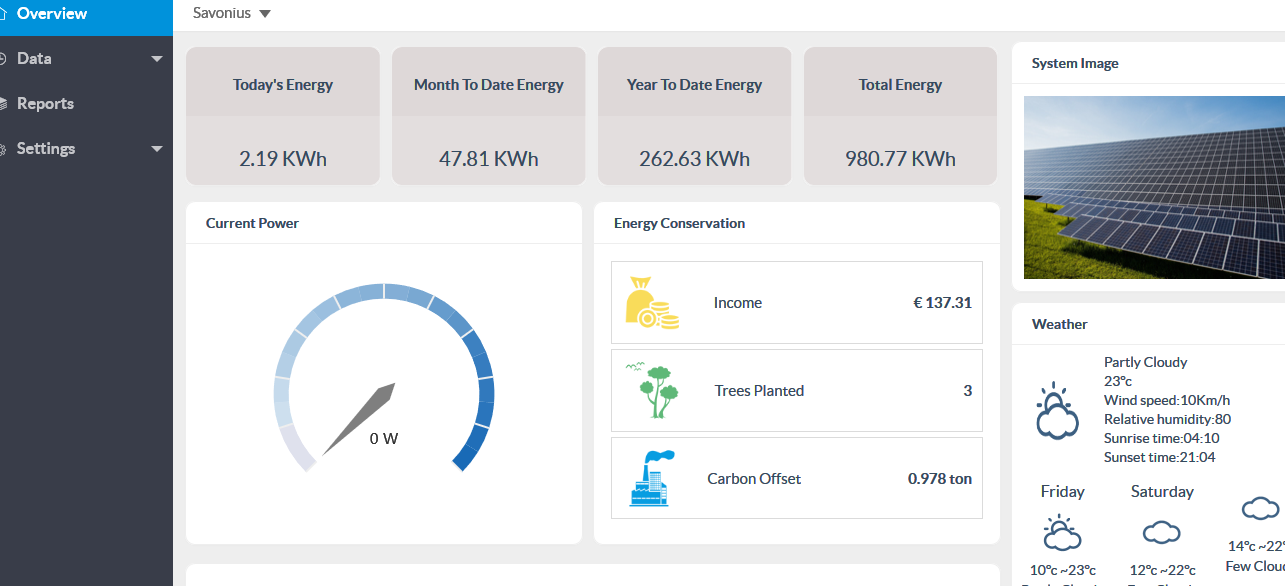This screenshot has width=1285, height=586.
Task: Click the 12°c ~22°c Saturday temperature
Action: tap(1162, 570)
